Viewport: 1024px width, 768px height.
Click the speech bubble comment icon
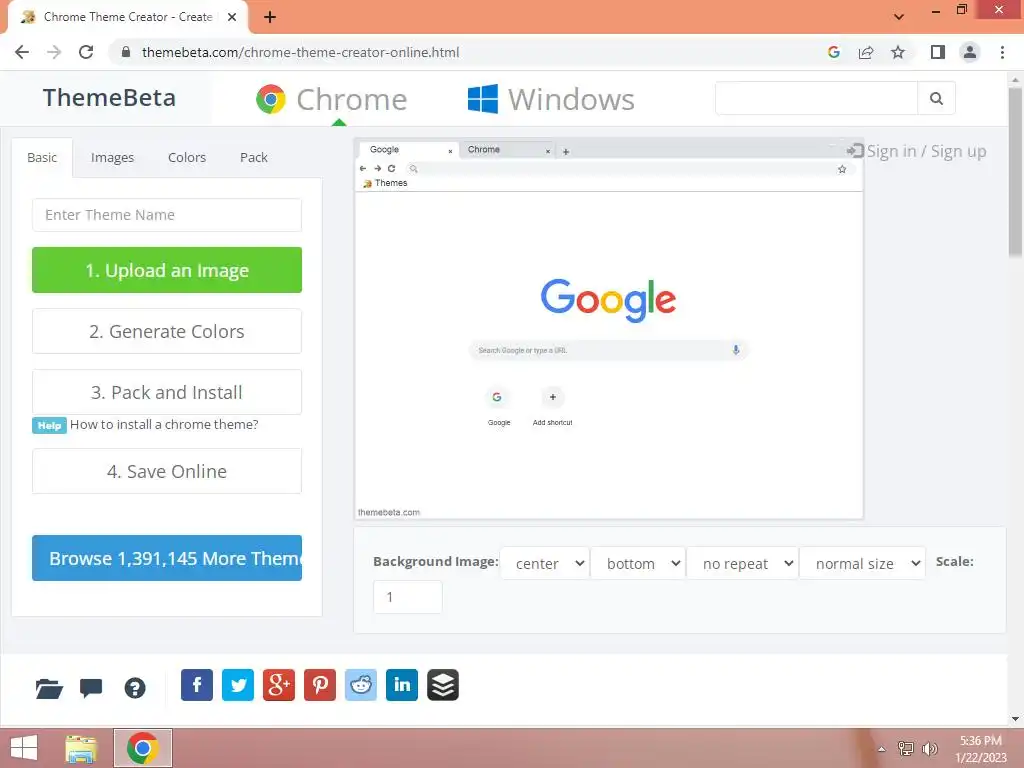click(x=91, y=688)
